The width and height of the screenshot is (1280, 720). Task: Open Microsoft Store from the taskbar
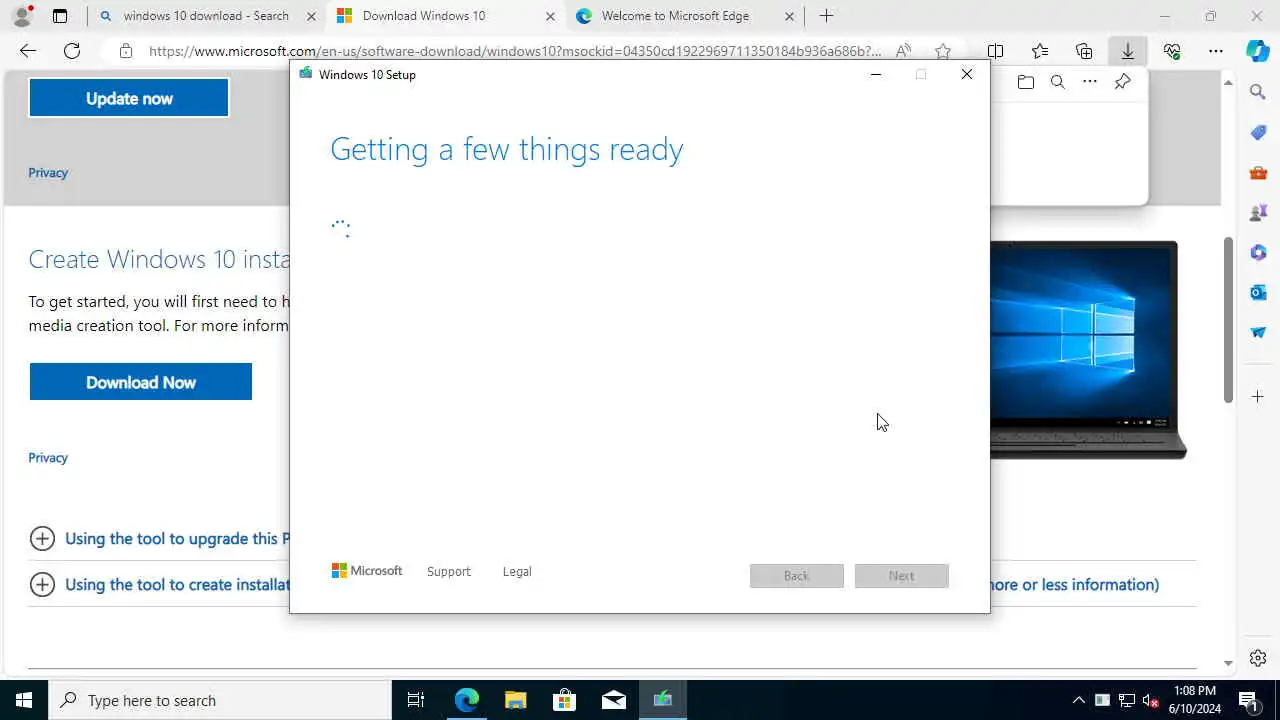pyautogui.click(x=564, y=700)
